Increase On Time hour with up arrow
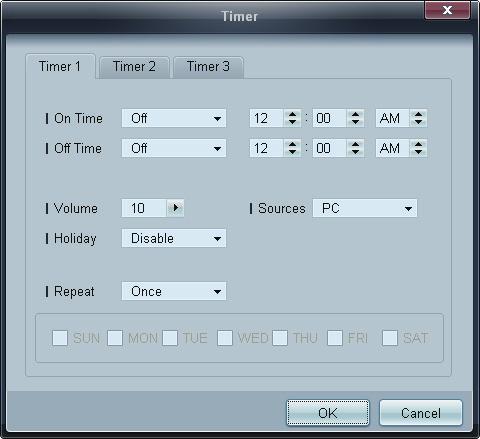The height and width of the screenshot is (439, 480). point(292,114)
